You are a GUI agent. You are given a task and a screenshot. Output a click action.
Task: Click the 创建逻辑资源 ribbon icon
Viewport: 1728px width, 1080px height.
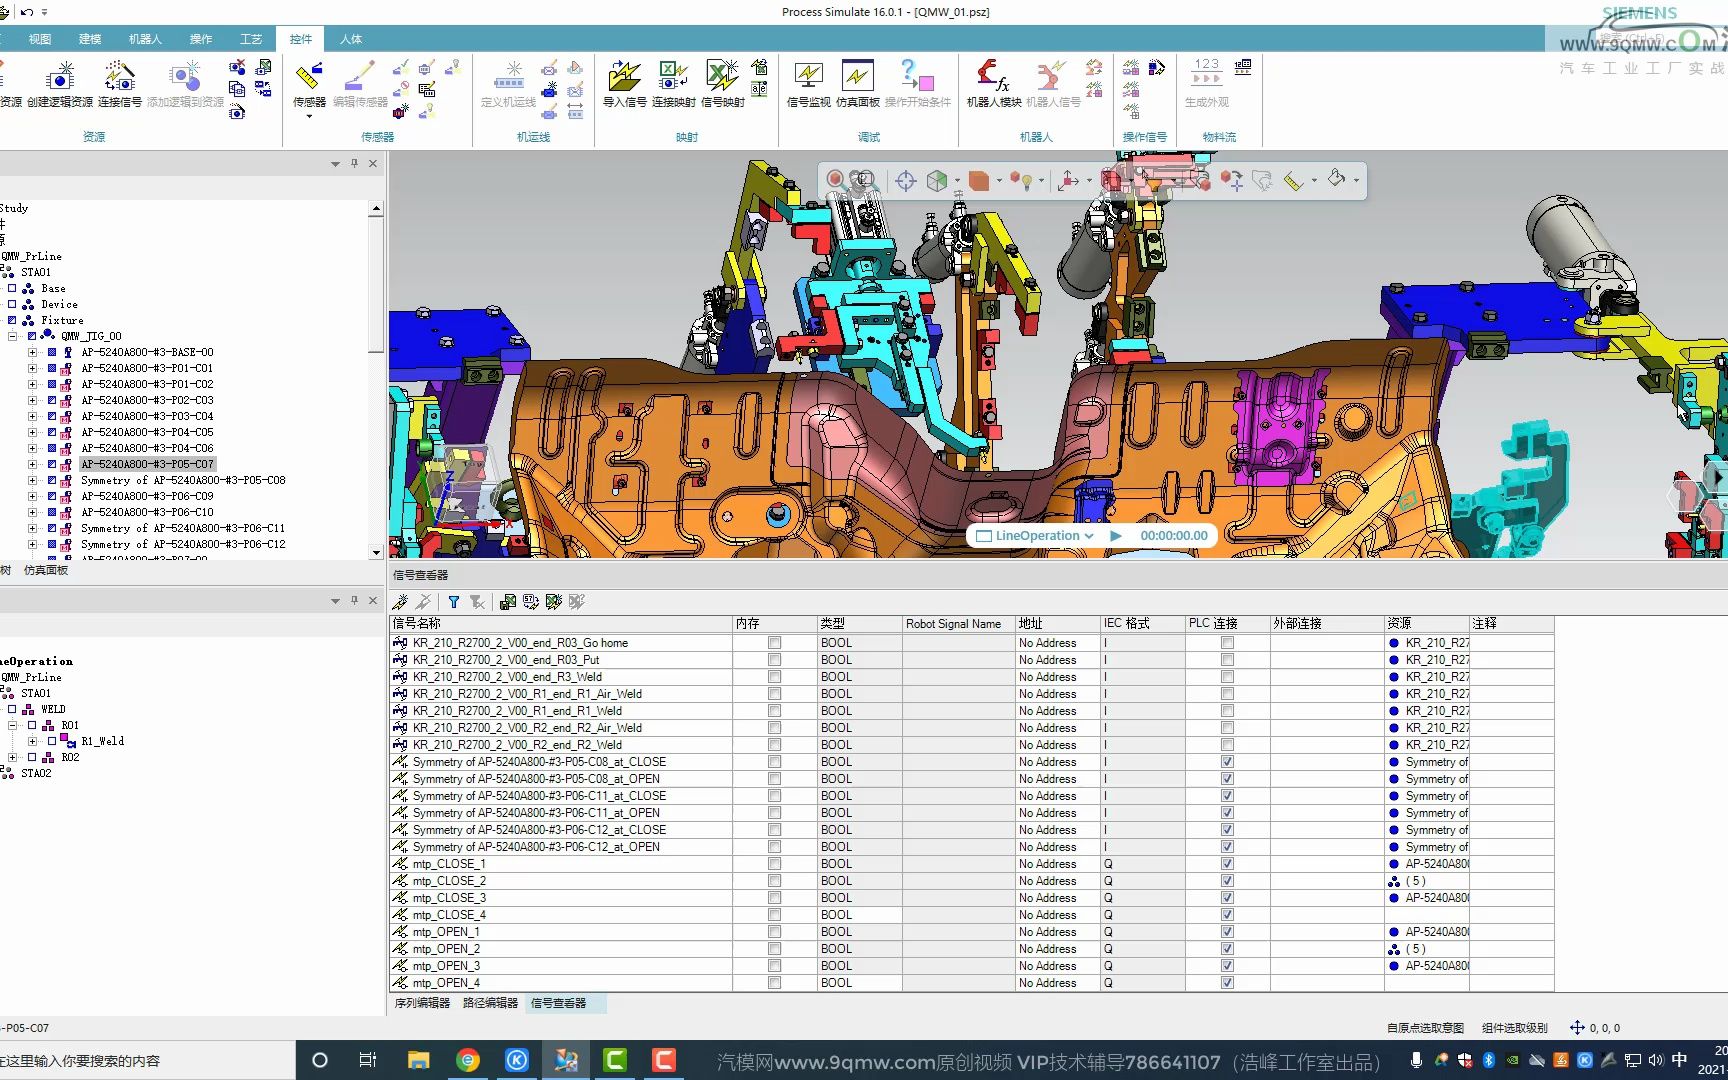click(x=60, y=77)
